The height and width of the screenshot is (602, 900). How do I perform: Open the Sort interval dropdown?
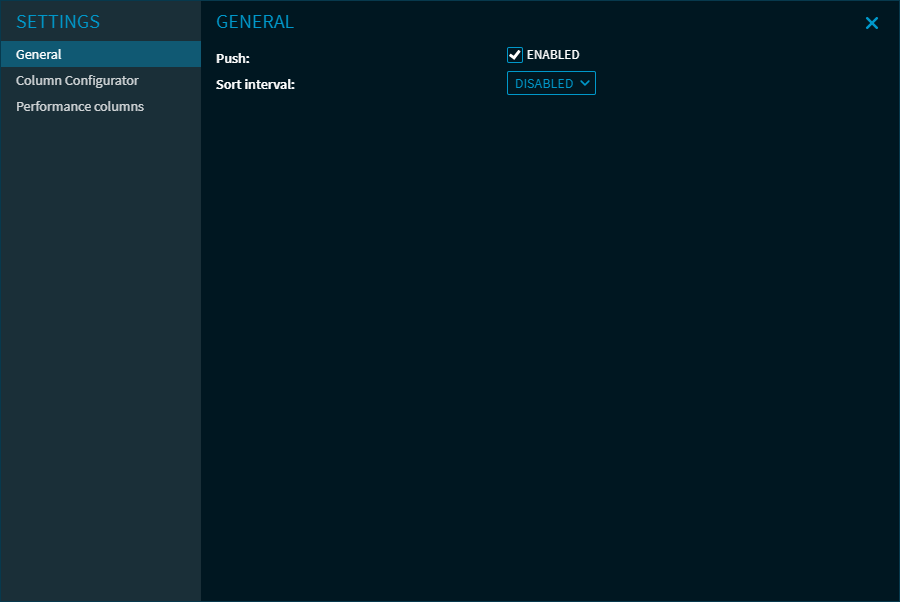551,84
